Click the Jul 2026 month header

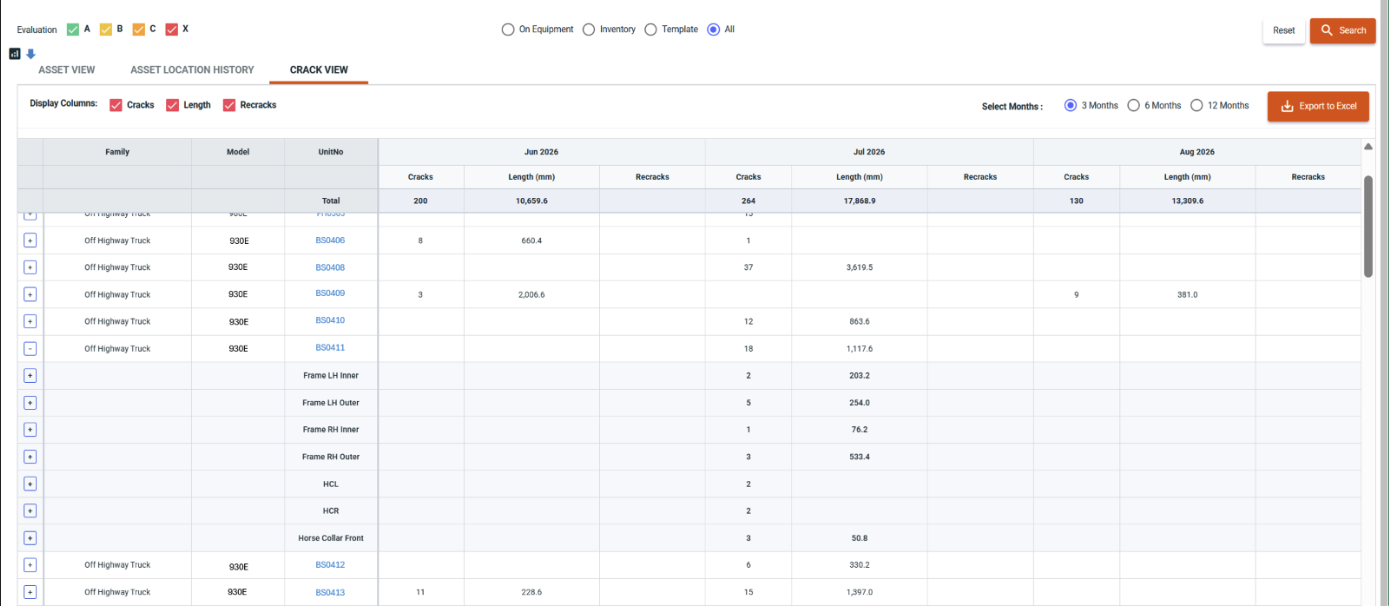coord(869,152)
